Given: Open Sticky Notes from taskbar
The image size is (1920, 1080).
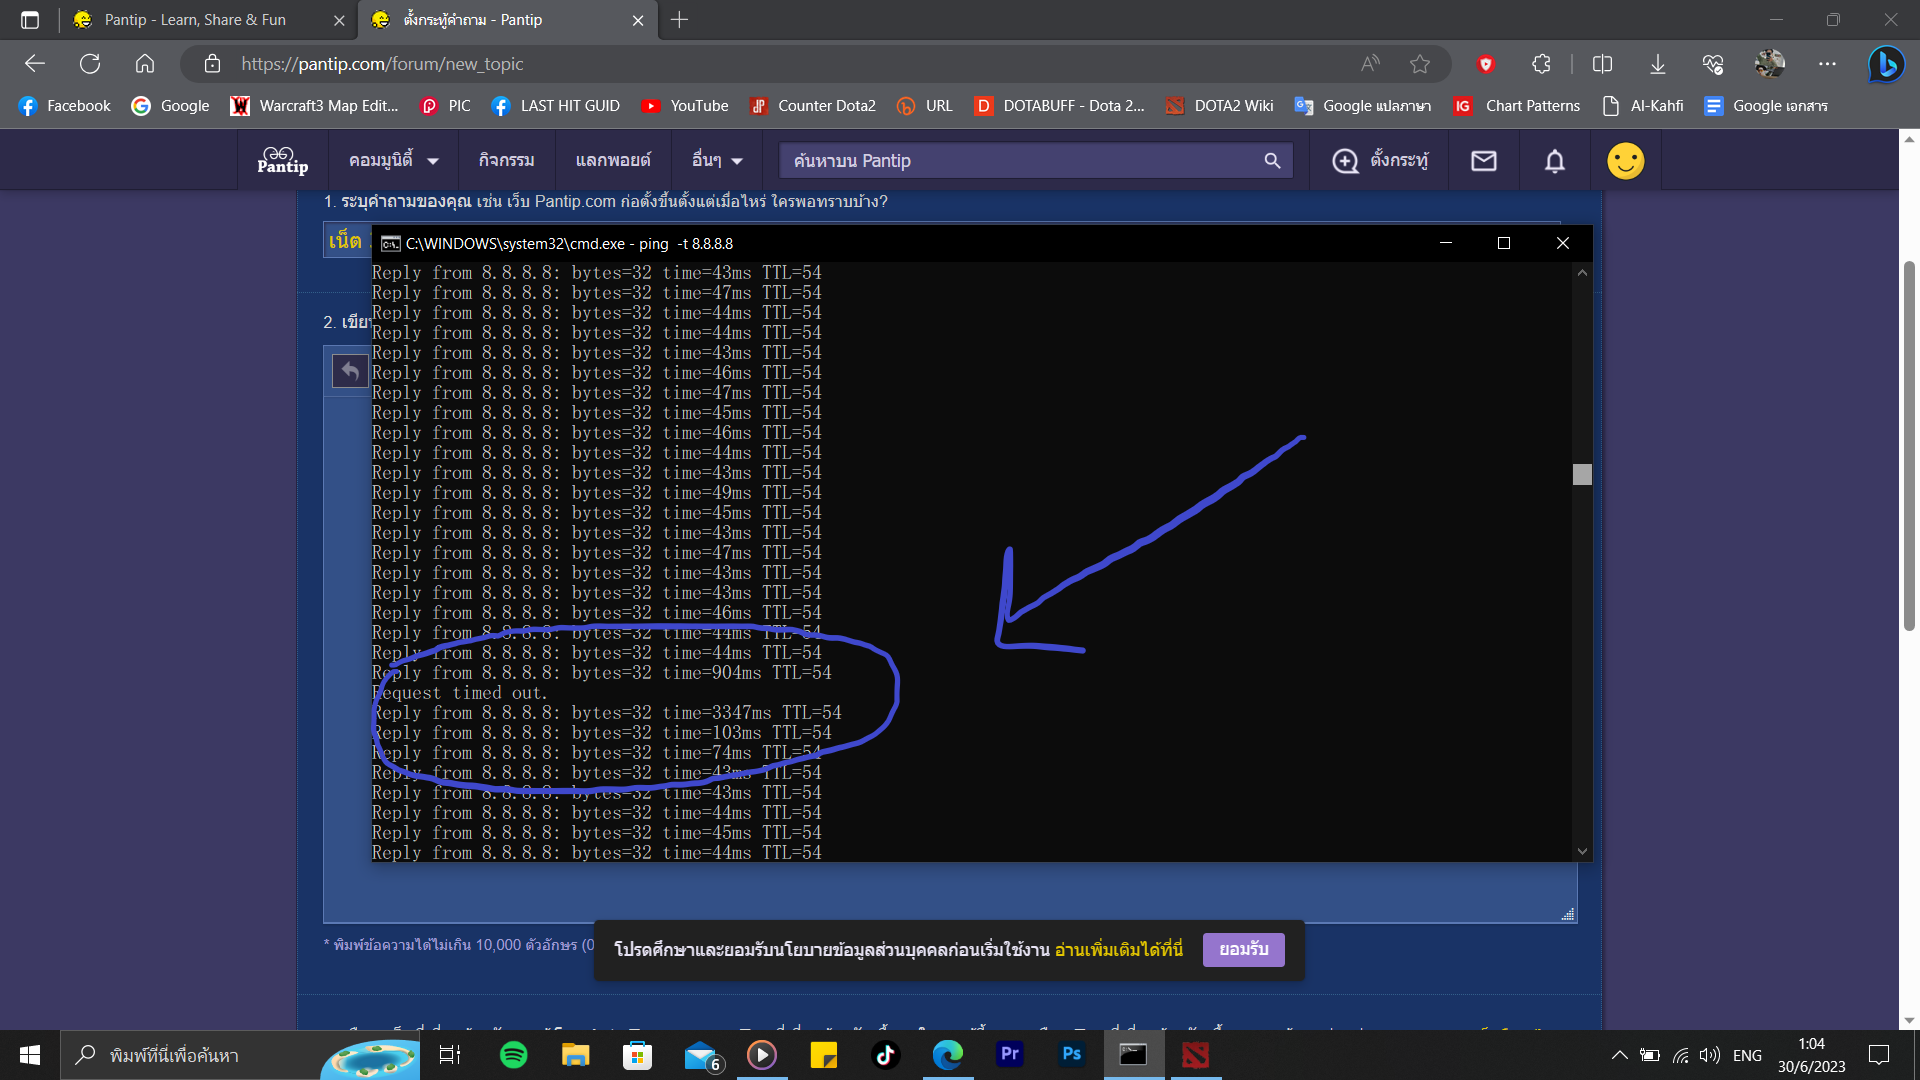Looking at the screenshot, I should pyautogui.click(x=824, y=1055).
